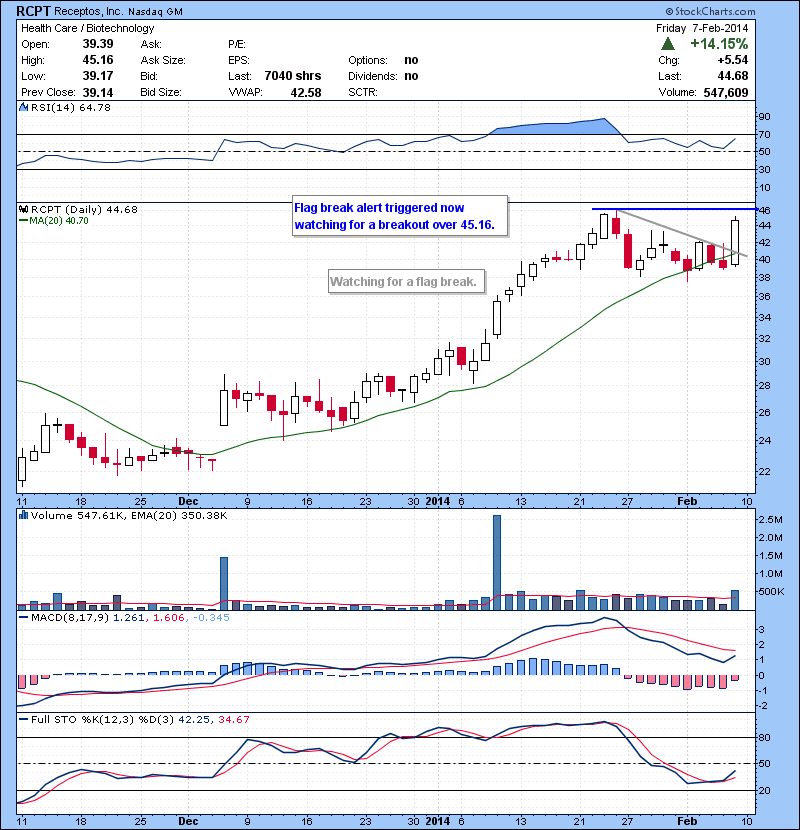Click the RCPT (Daily) 44.68 legend
Viewport: 800px width, 830px height.
(84, 209)
